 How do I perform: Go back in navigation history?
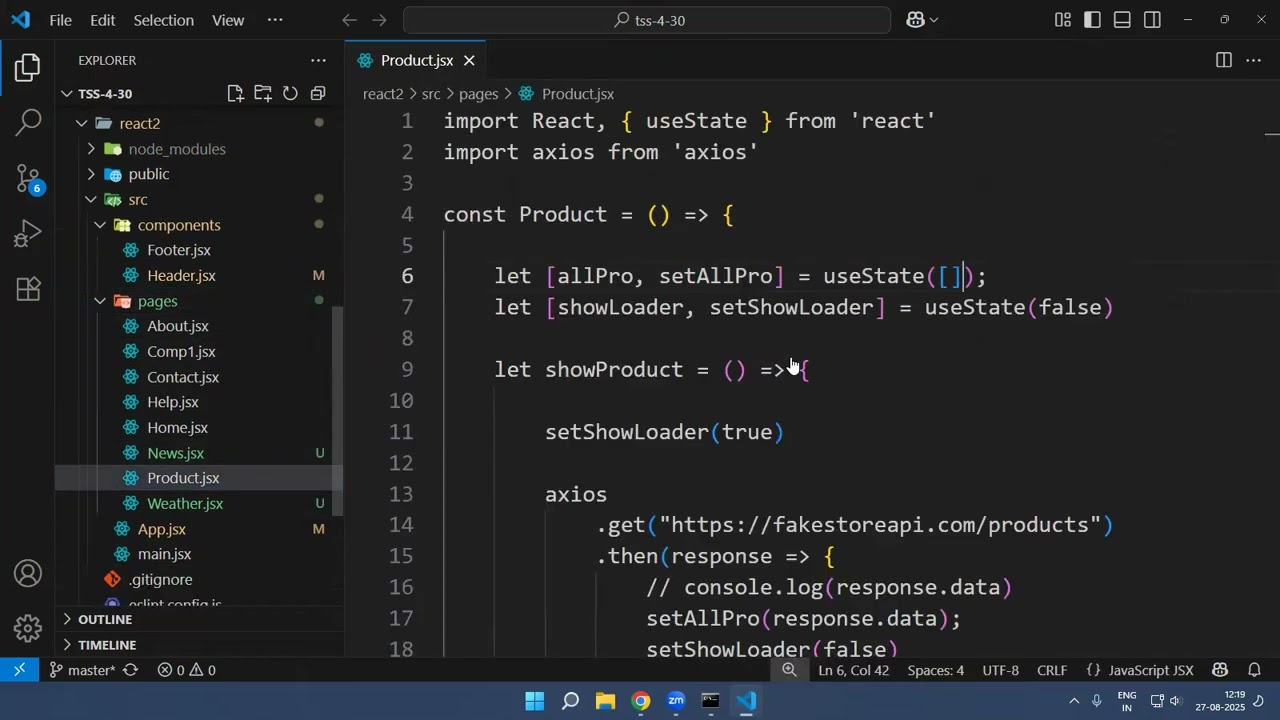(349, 20)
